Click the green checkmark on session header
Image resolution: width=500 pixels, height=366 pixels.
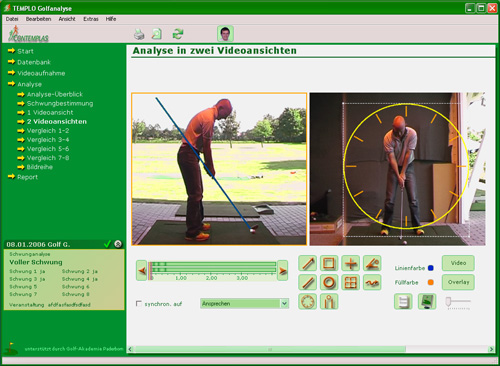click(107, 244)
